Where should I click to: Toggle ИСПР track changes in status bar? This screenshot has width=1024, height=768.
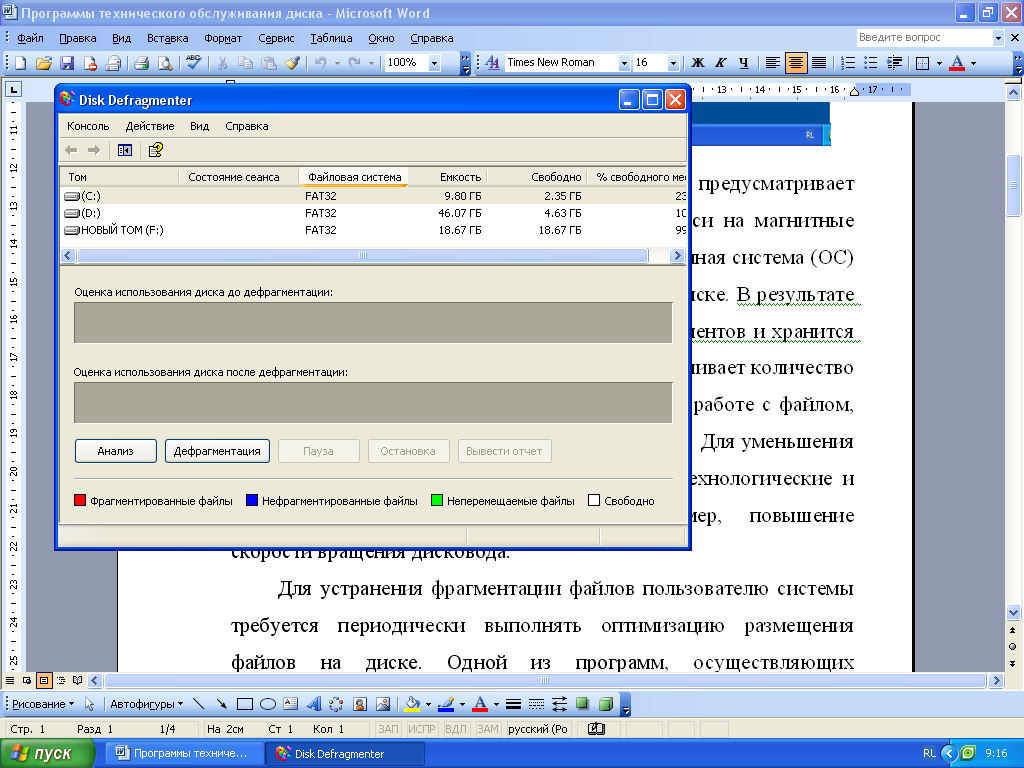(x=421, y=729)
